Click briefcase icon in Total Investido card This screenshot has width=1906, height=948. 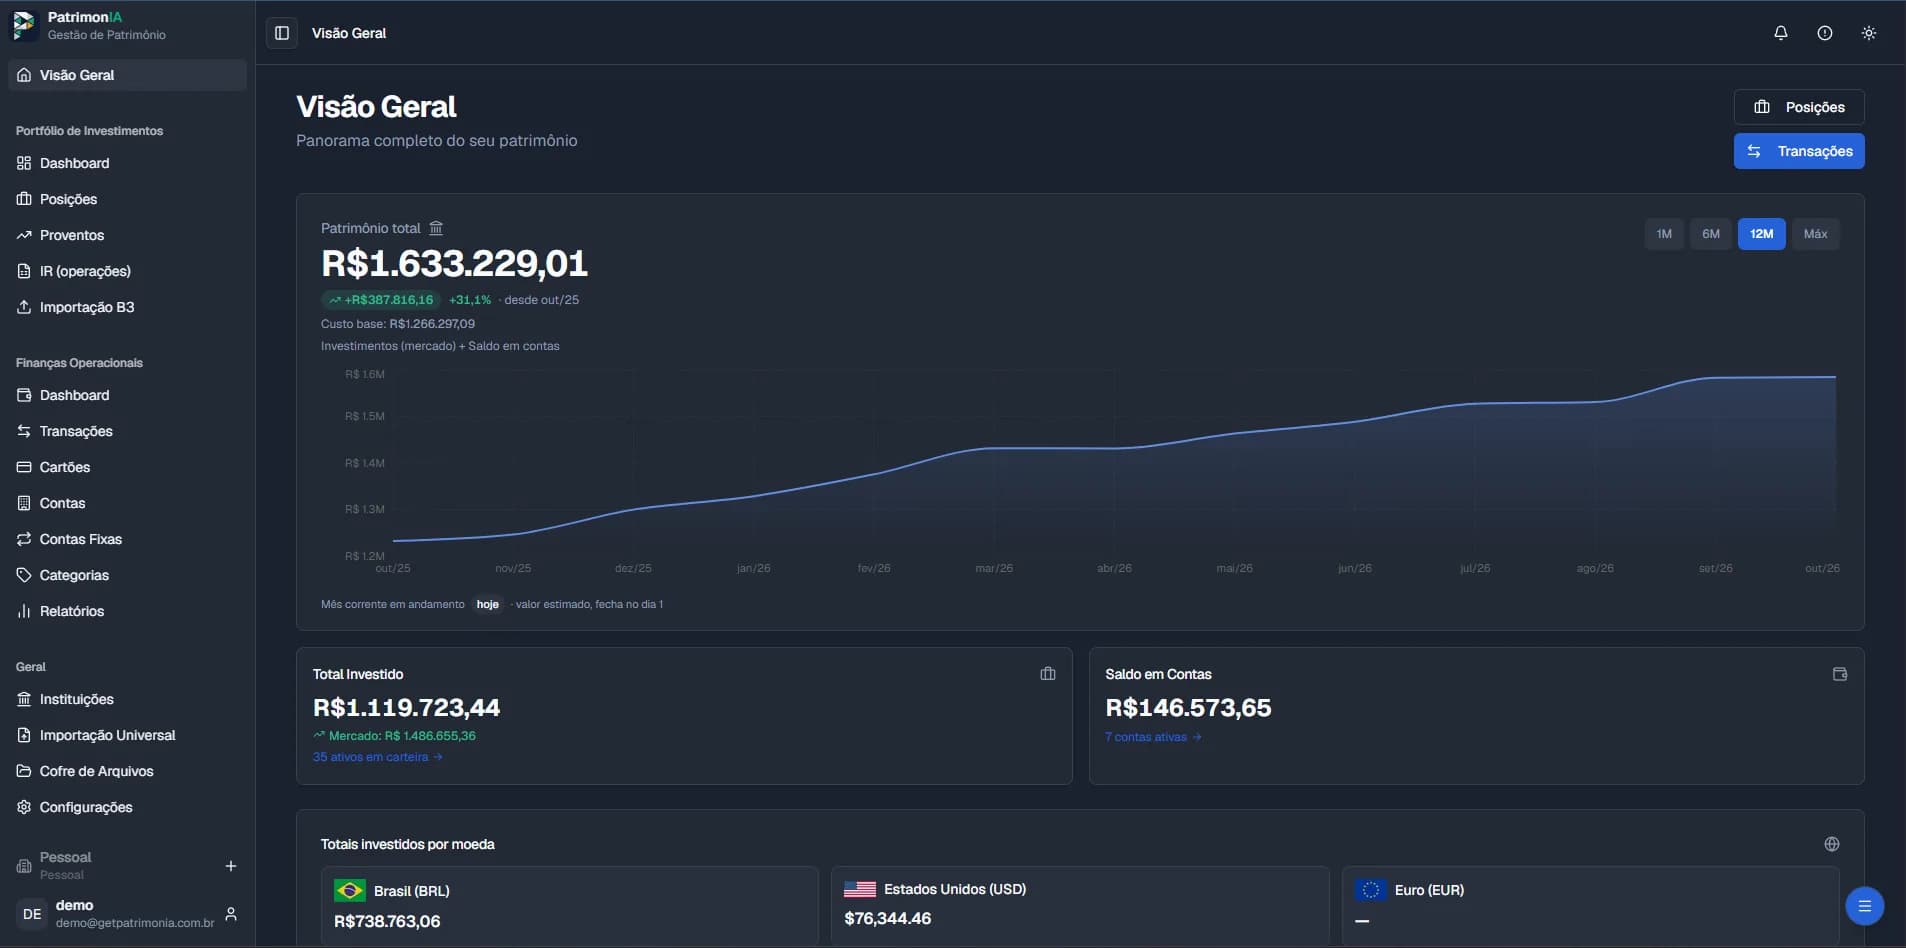(1048, 674)
